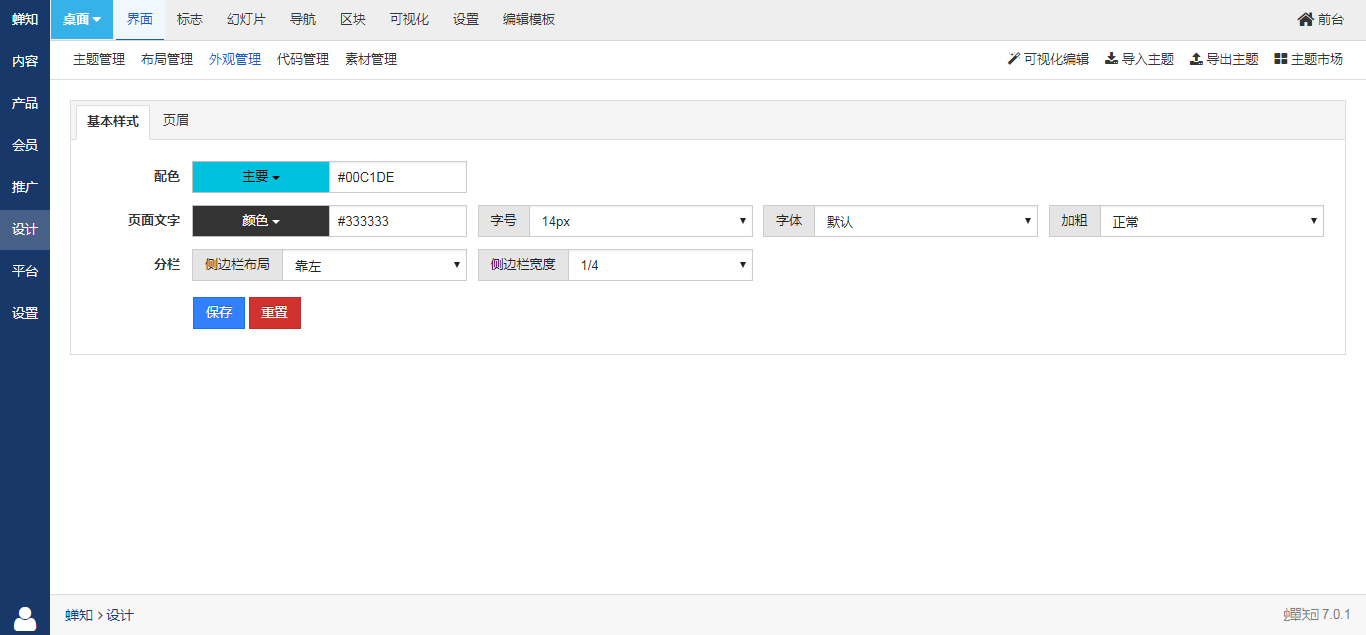The width and height of the screenshot is (1366, 635).
Task: Go to 布局管理
Action: point(167,59)
